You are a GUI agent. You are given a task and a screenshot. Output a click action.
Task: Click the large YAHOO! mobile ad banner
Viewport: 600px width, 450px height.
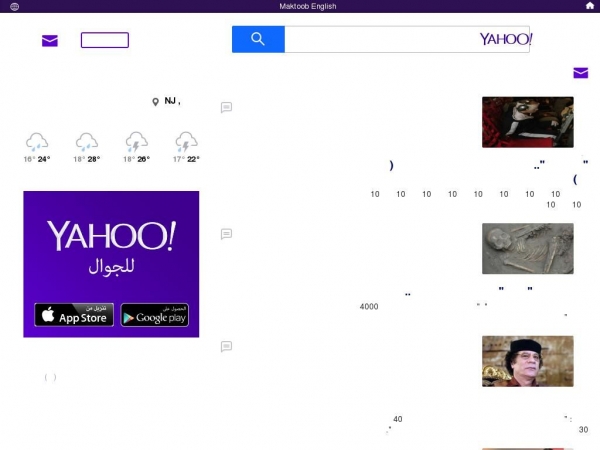[111, 264]
